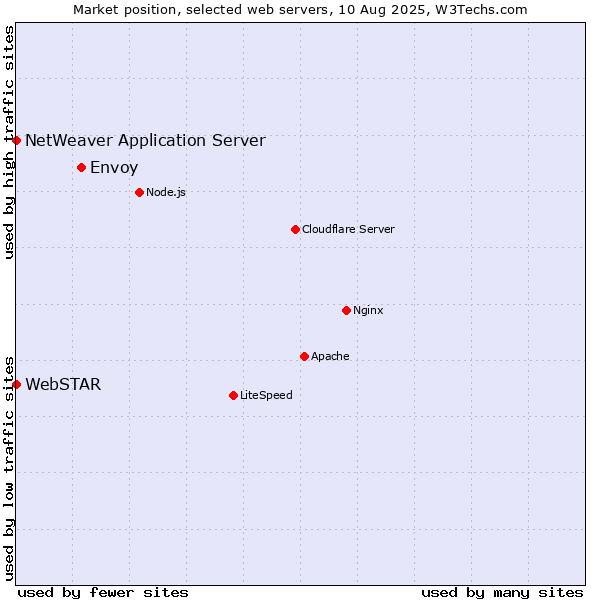Click the red Apache data point
Screen dimensions: 600x600
tap(305, 357)
